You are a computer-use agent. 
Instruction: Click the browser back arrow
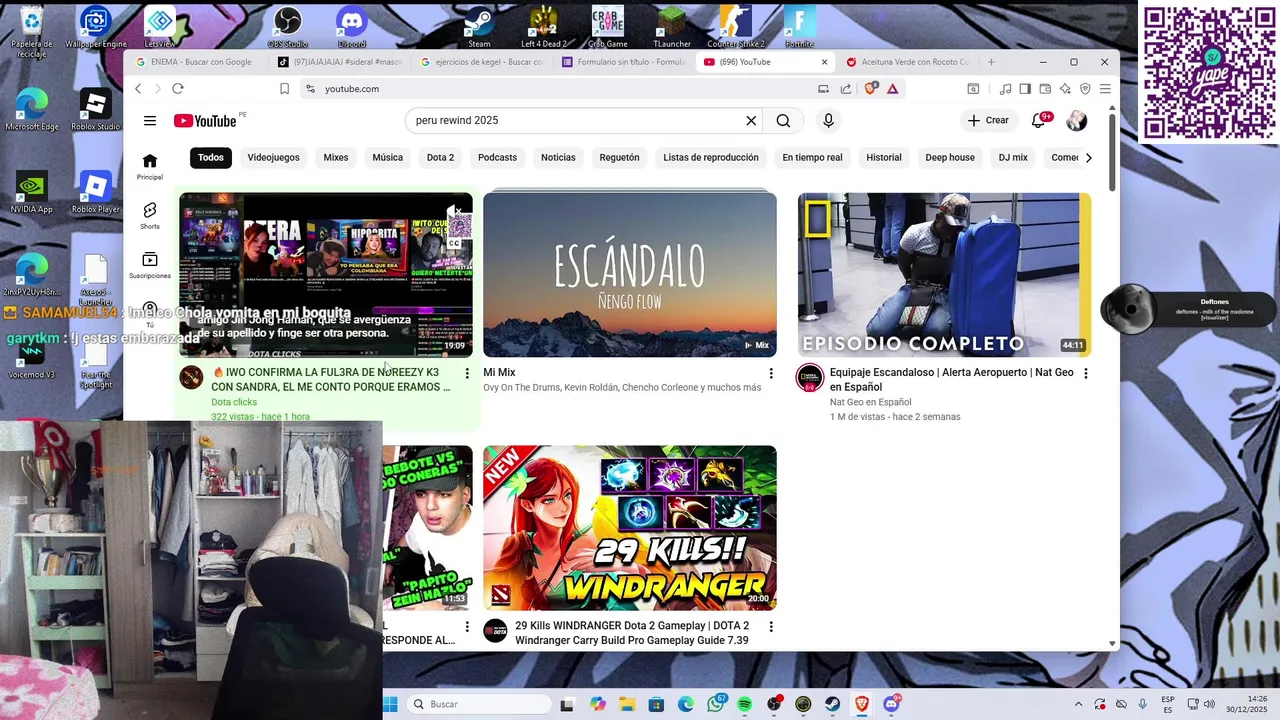click(x=138, y=89)
